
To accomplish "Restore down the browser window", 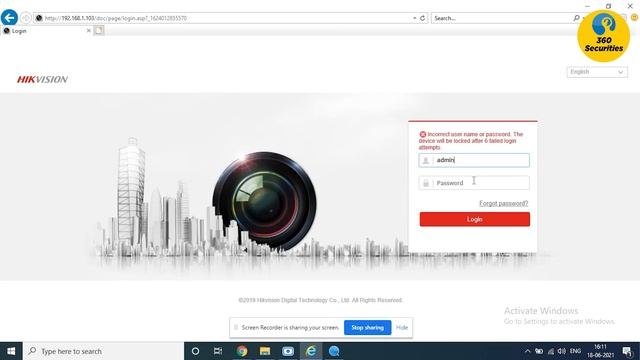I will [x=609, y=6].
